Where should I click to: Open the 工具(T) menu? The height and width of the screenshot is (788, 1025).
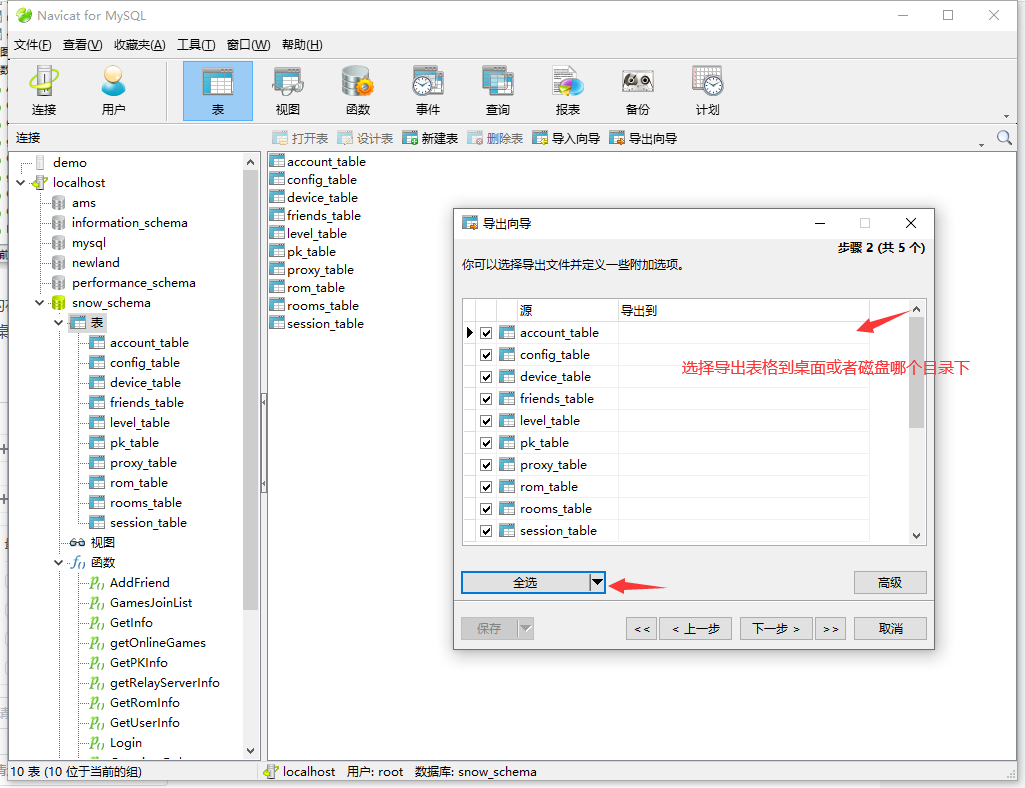[x=196, y=44]
